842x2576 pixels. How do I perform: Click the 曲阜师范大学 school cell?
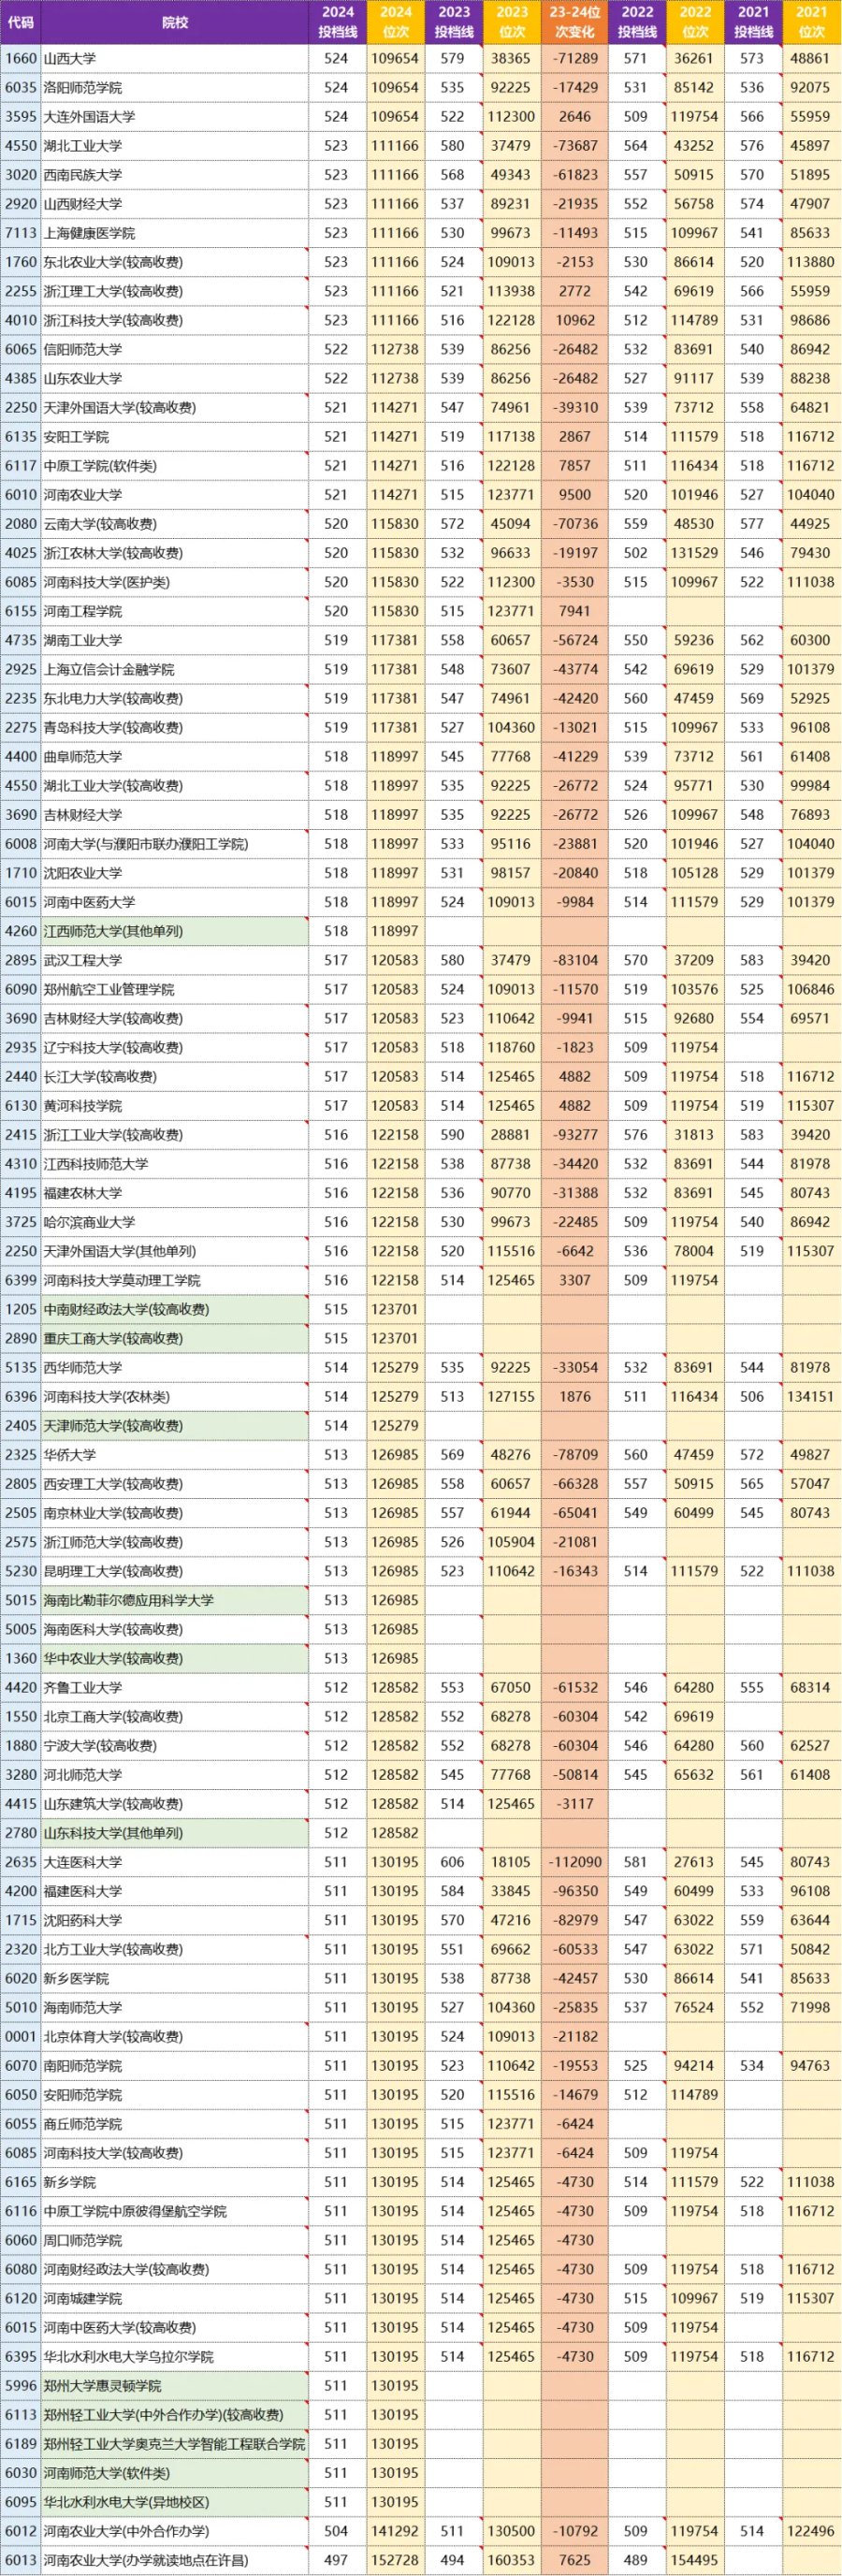tap(174, 756)
